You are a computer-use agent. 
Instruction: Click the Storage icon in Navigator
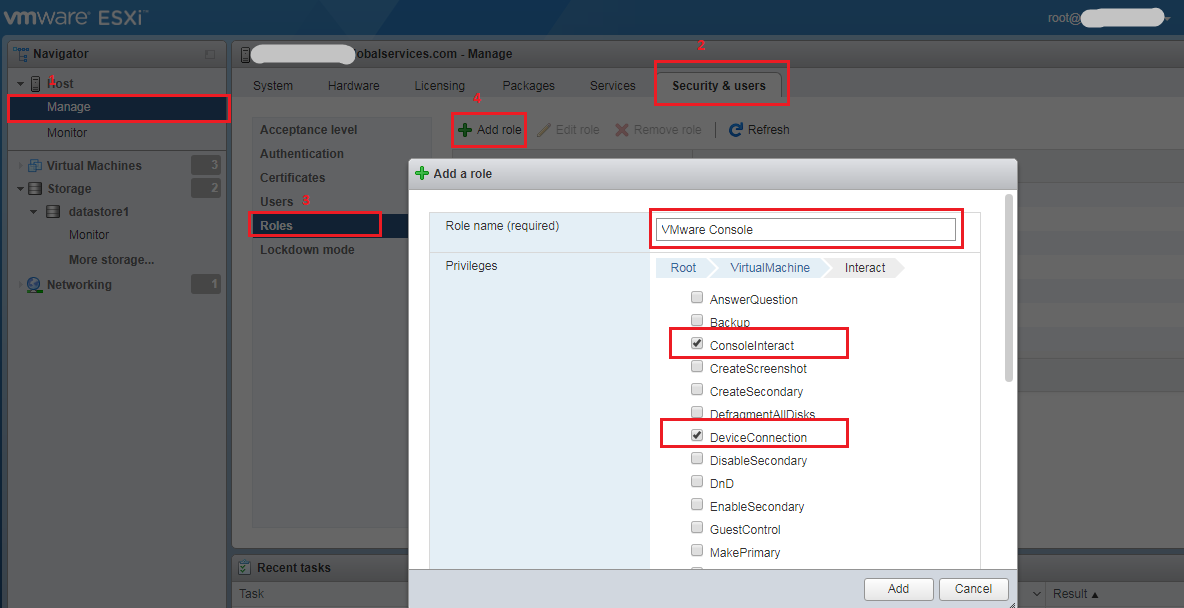point(35,189)
